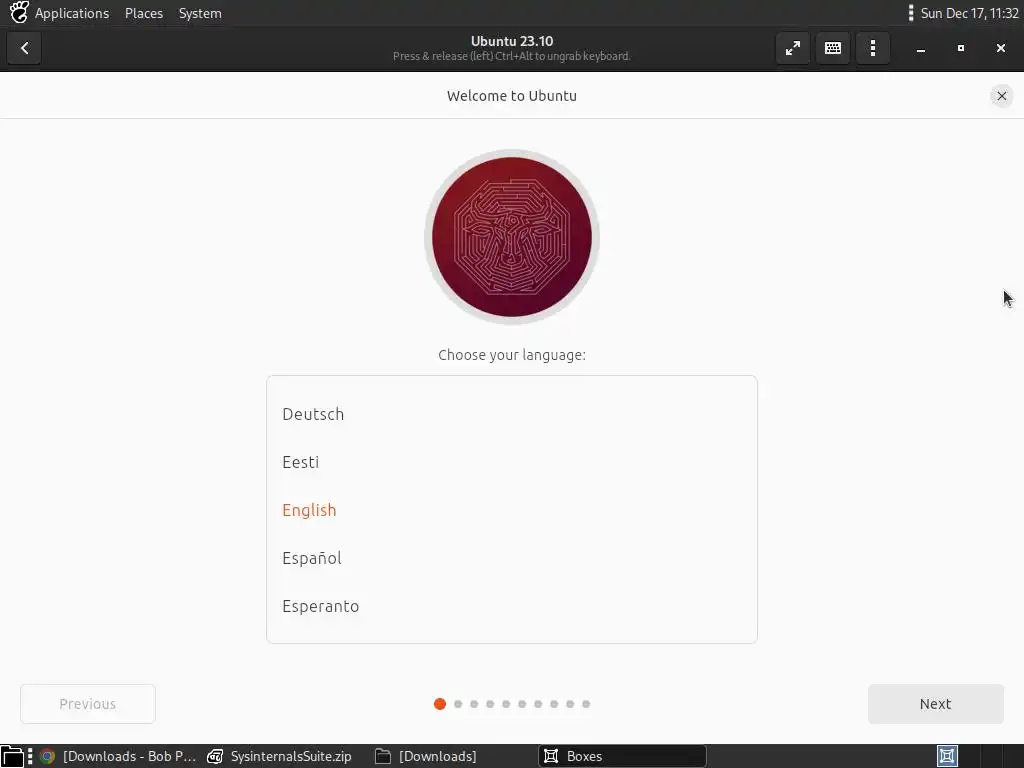Continue with the Next button
This screenshot has height=768, width=1024.
[935, 704]
